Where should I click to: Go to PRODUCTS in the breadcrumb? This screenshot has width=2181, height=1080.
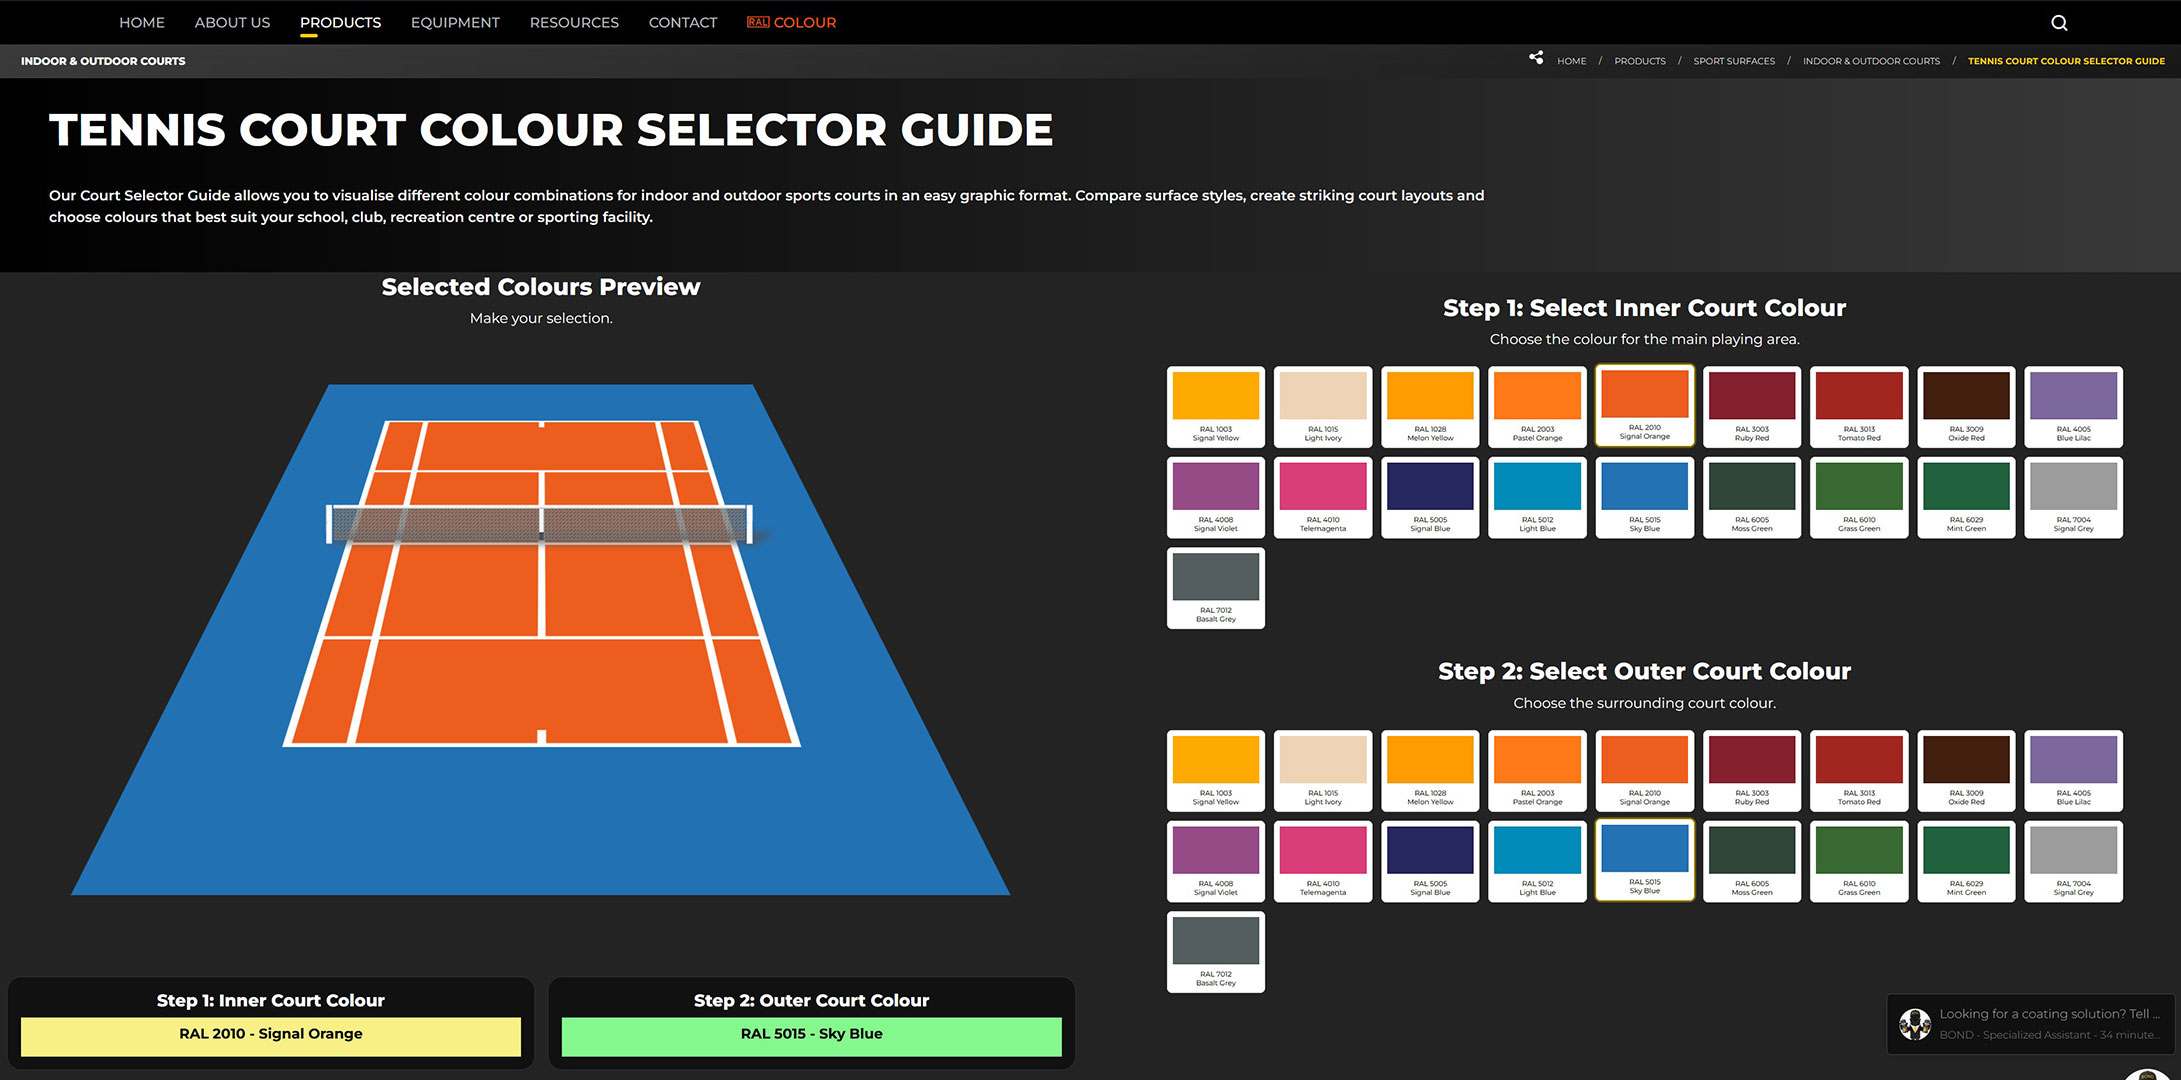tap(1640, 61)
